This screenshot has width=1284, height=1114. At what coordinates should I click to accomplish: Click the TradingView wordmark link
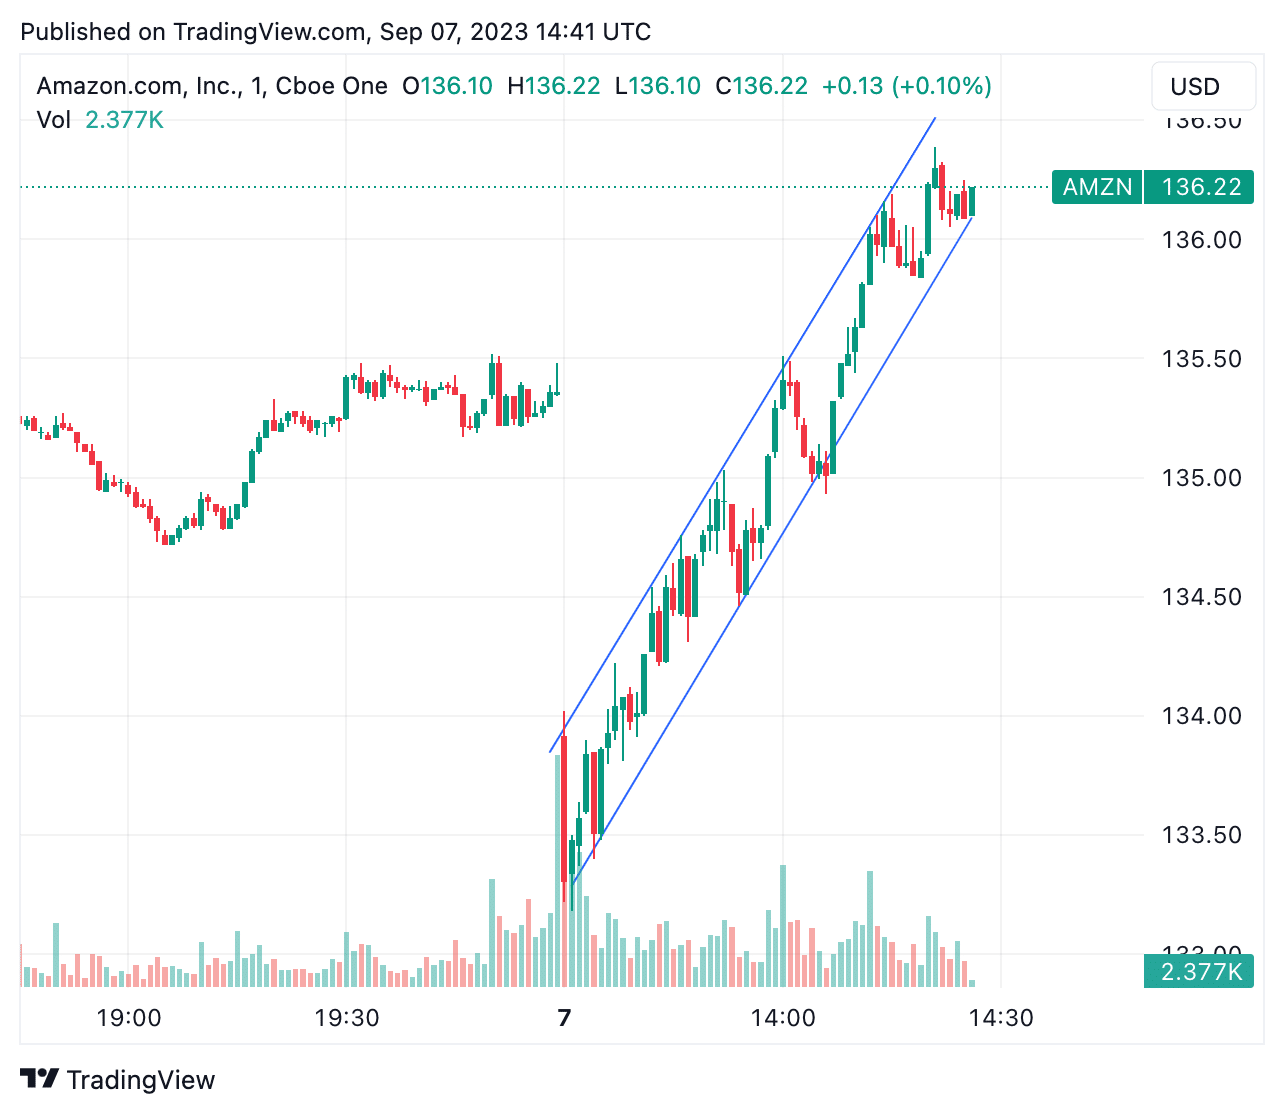coord(141,1080)
